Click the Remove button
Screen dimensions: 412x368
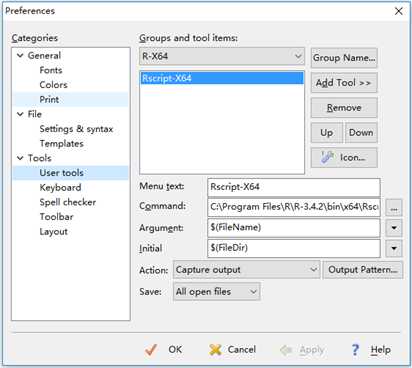[x=344, y=108]
